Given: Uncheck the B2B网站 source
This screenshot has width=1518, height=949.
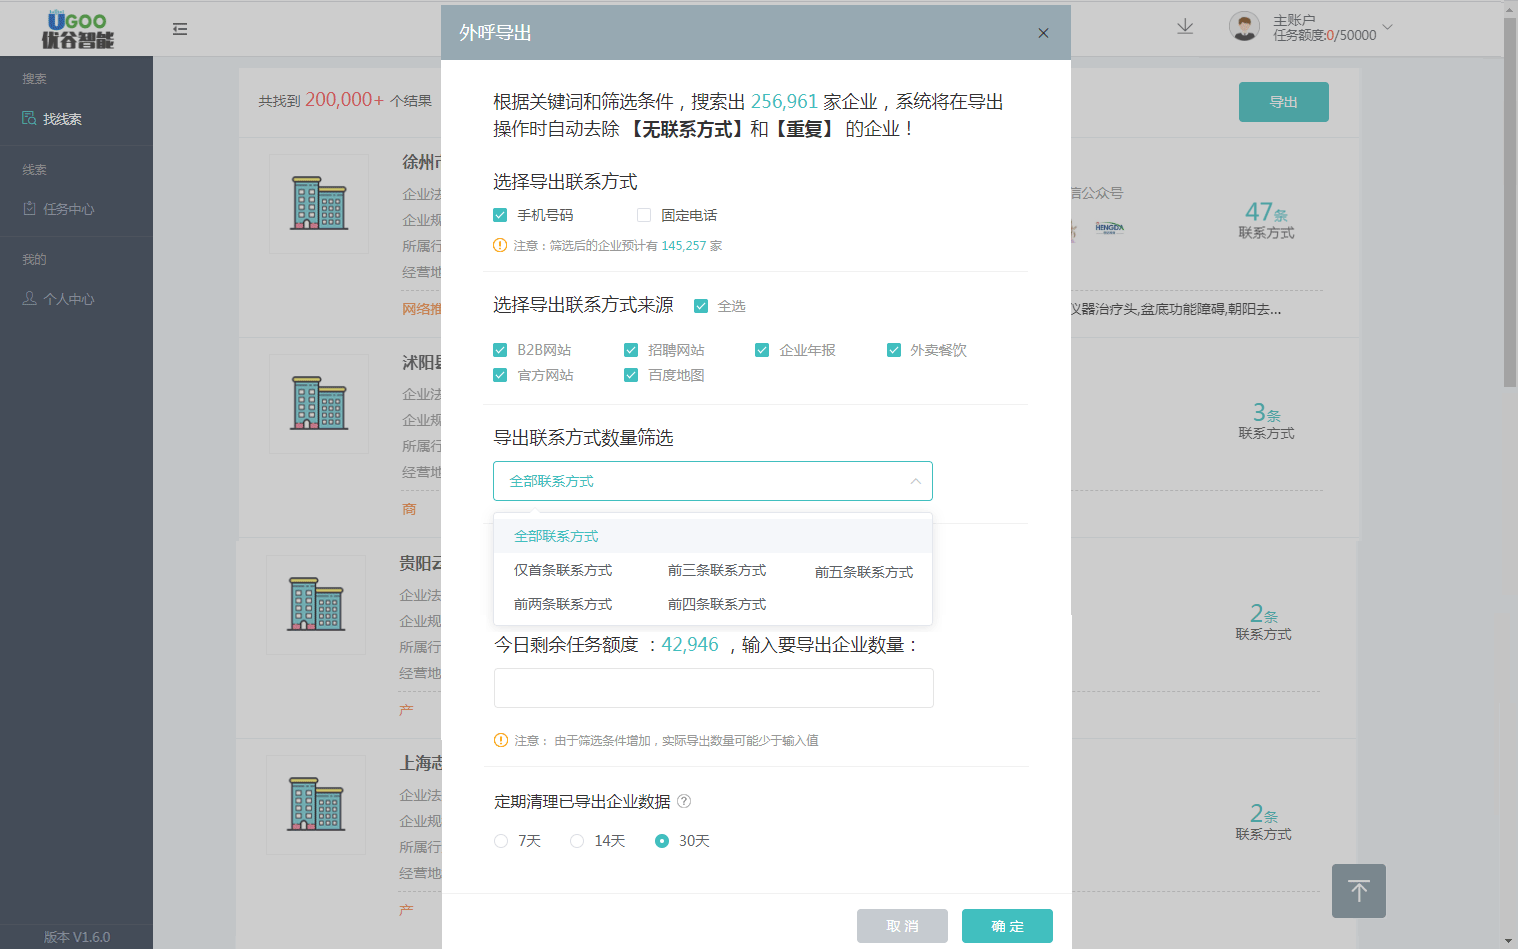Looking at the screenshot, I should coord(500,350).
